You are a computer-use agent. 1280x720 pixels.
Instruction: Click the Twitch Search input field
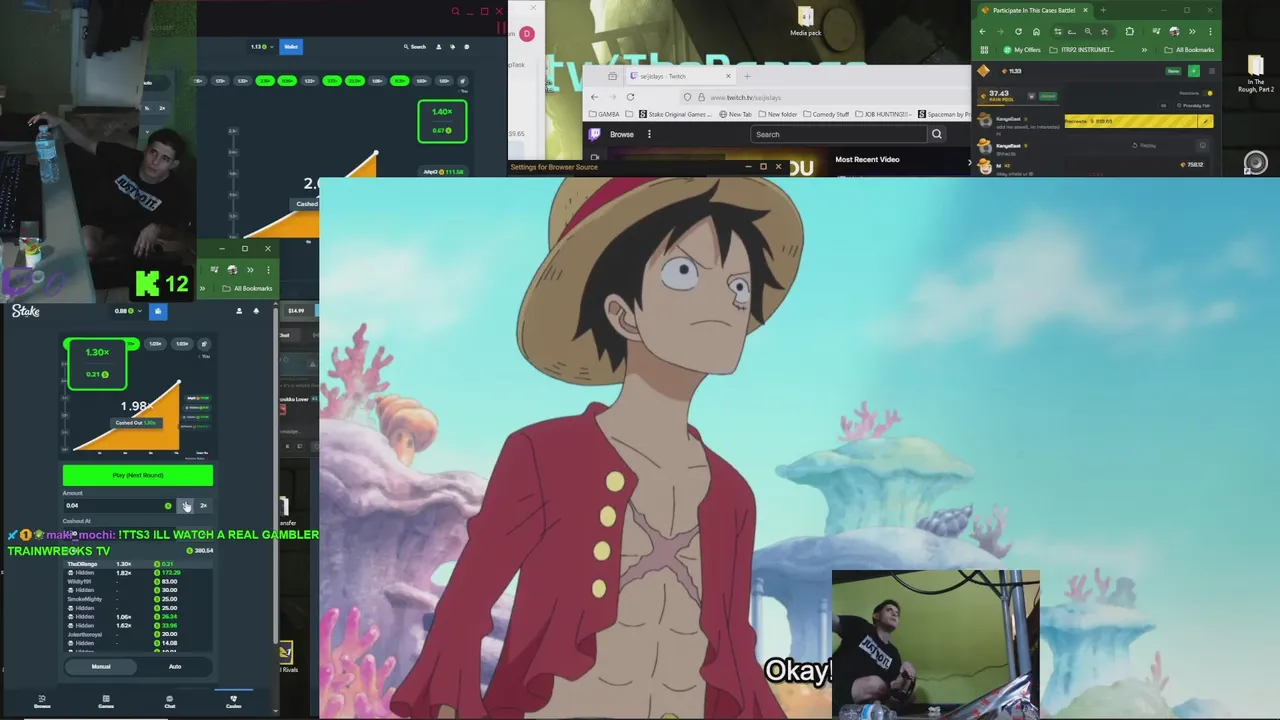pos(838,134)
